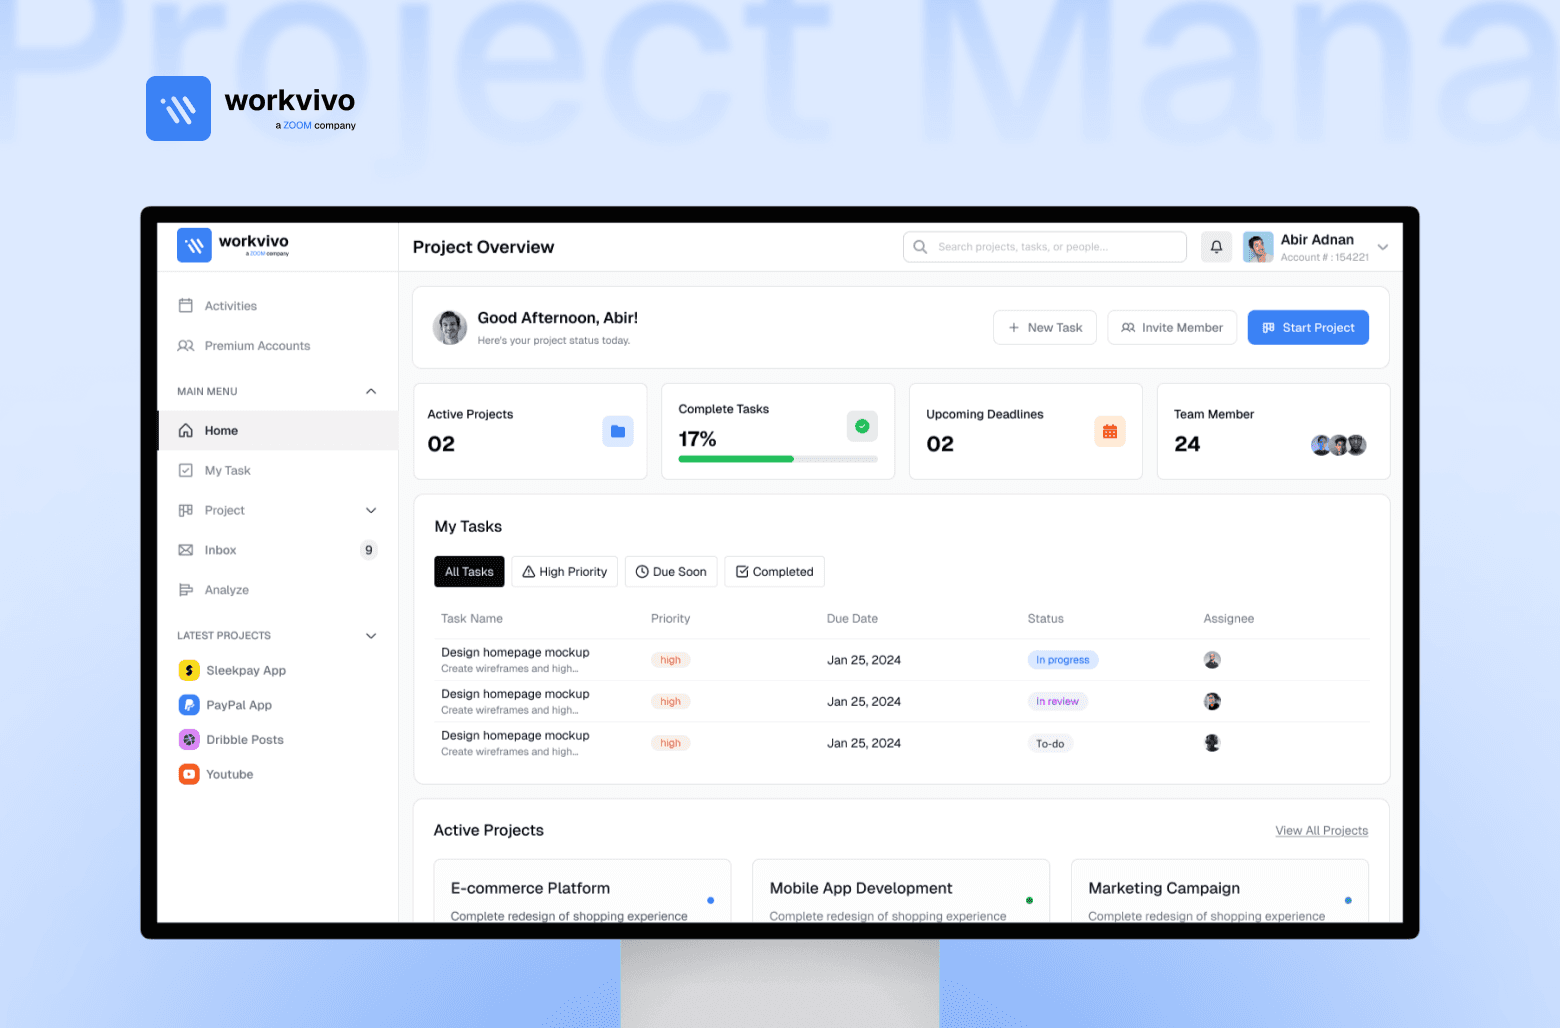The height and width of the screenshot is (1028, 1560).
Task: Collapse the Main Menu section
Action: [370, 391]
